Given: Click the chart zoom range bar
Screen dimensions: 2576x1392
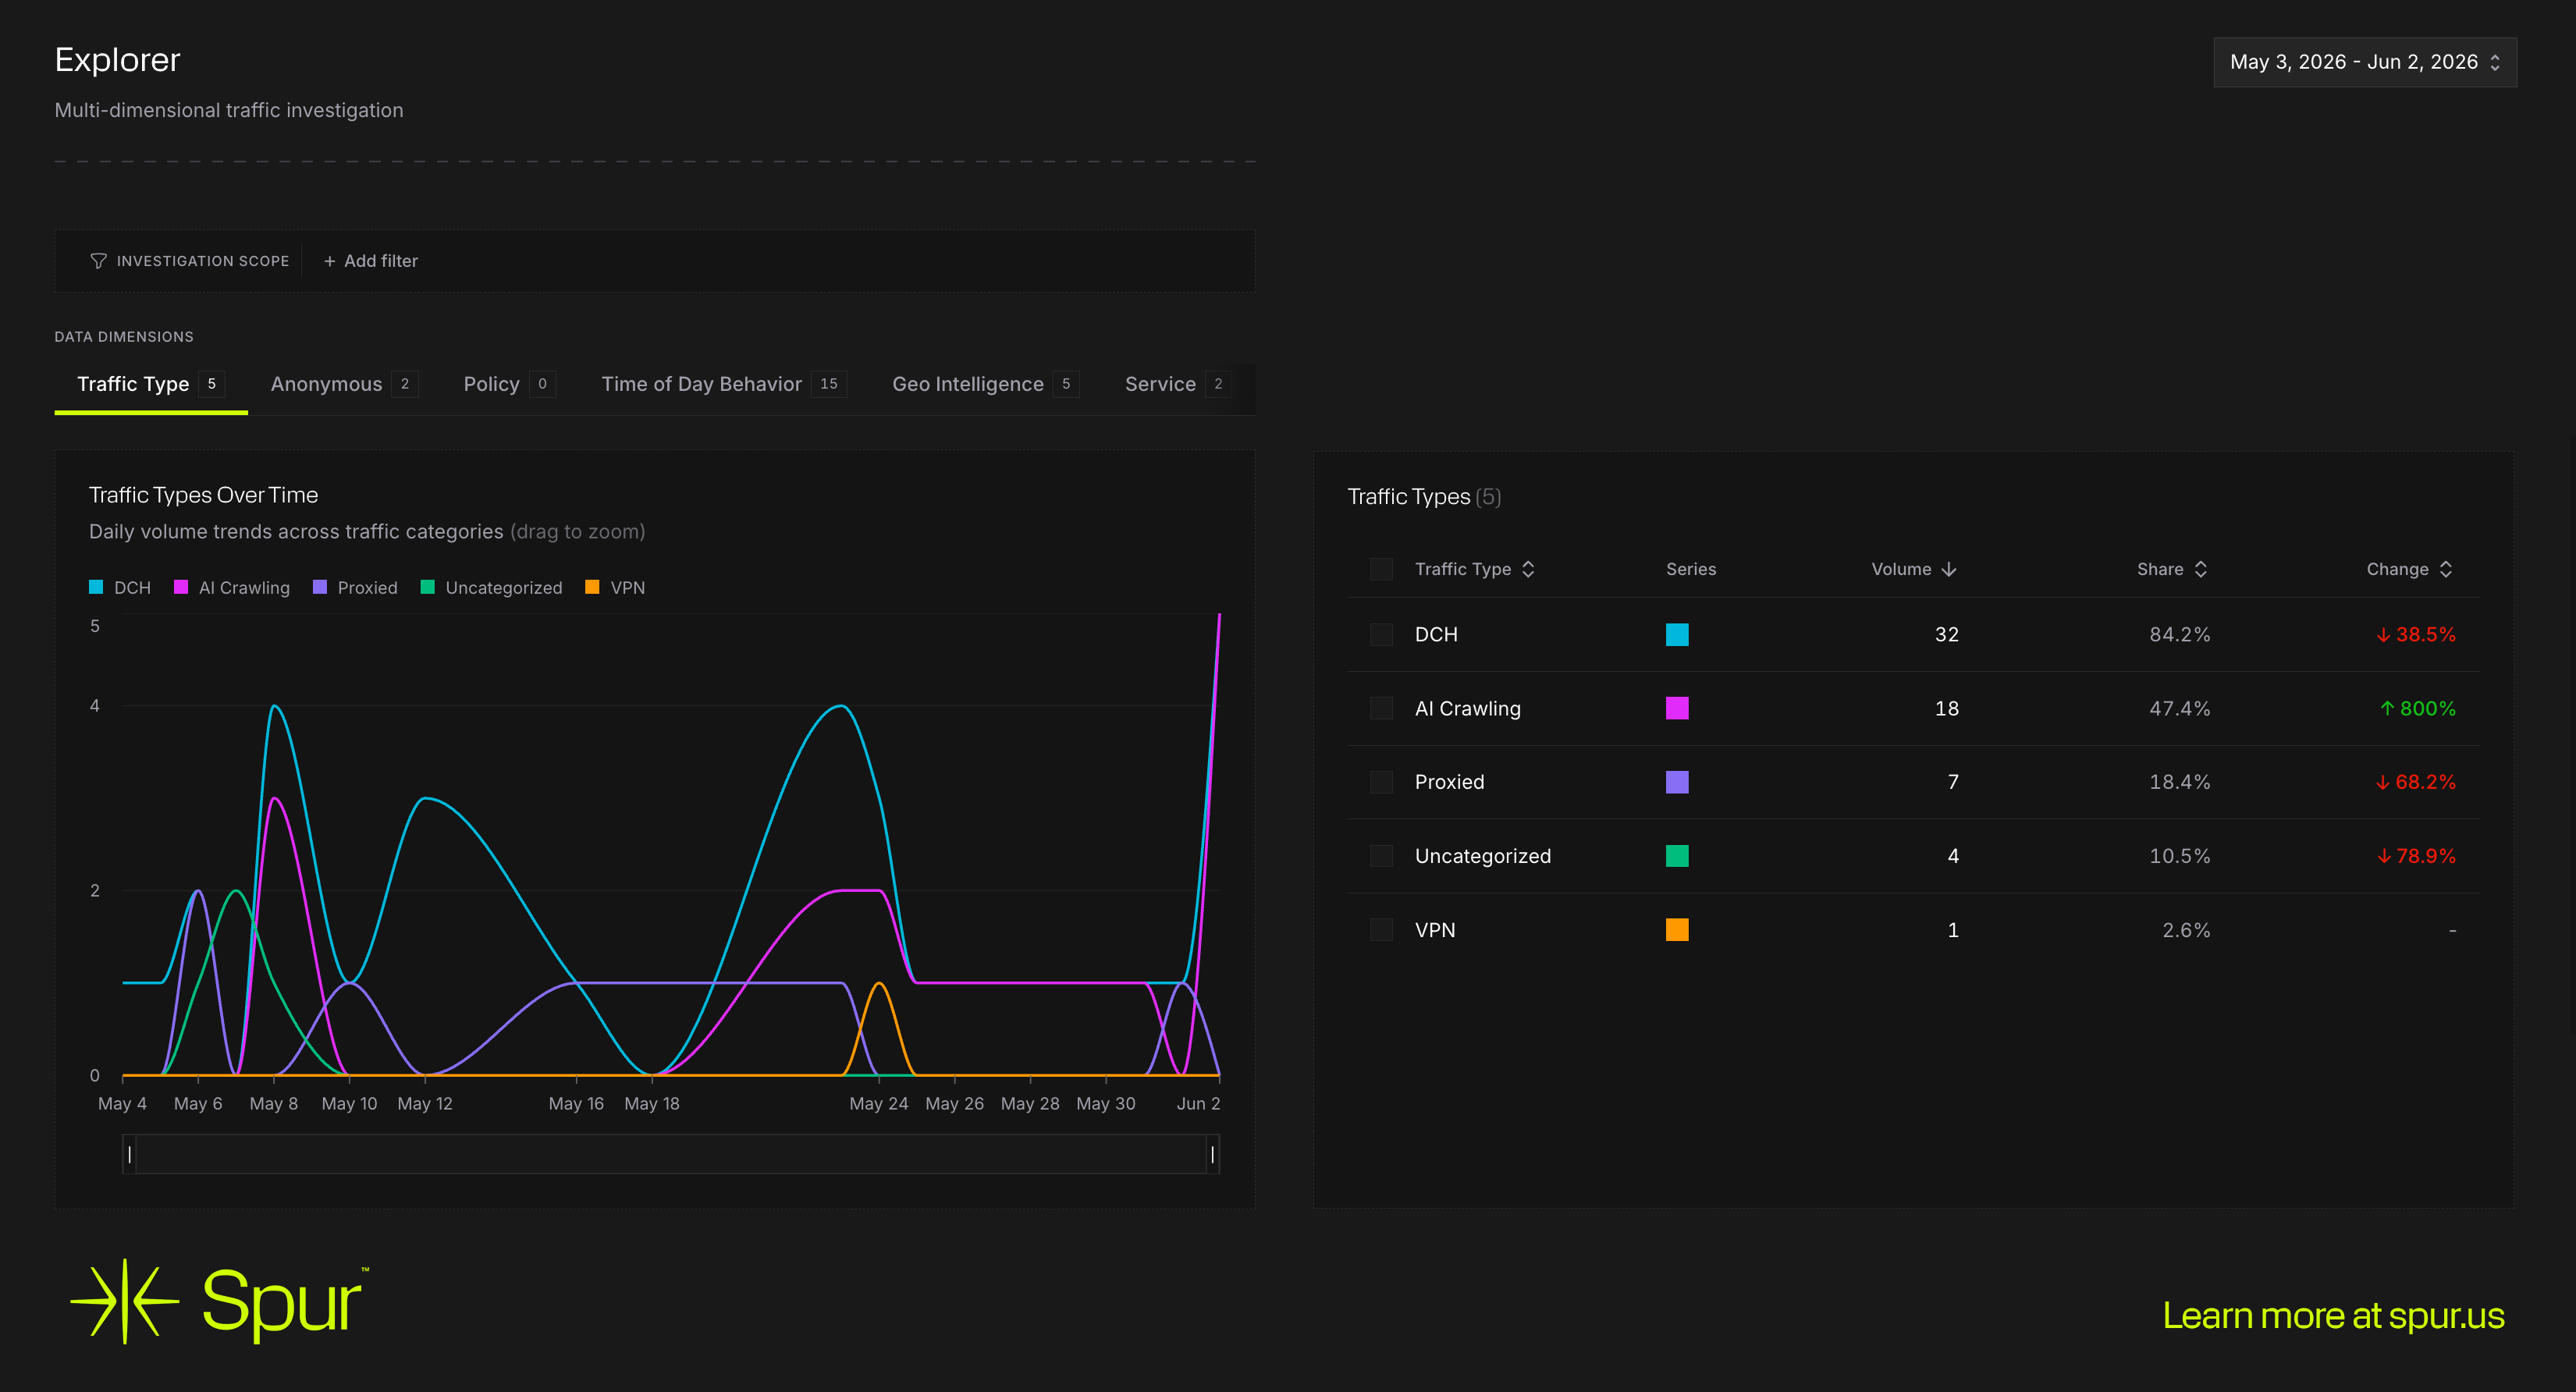Looking at the screenshot, I should pyautogui.click(x=671, y=1154).
